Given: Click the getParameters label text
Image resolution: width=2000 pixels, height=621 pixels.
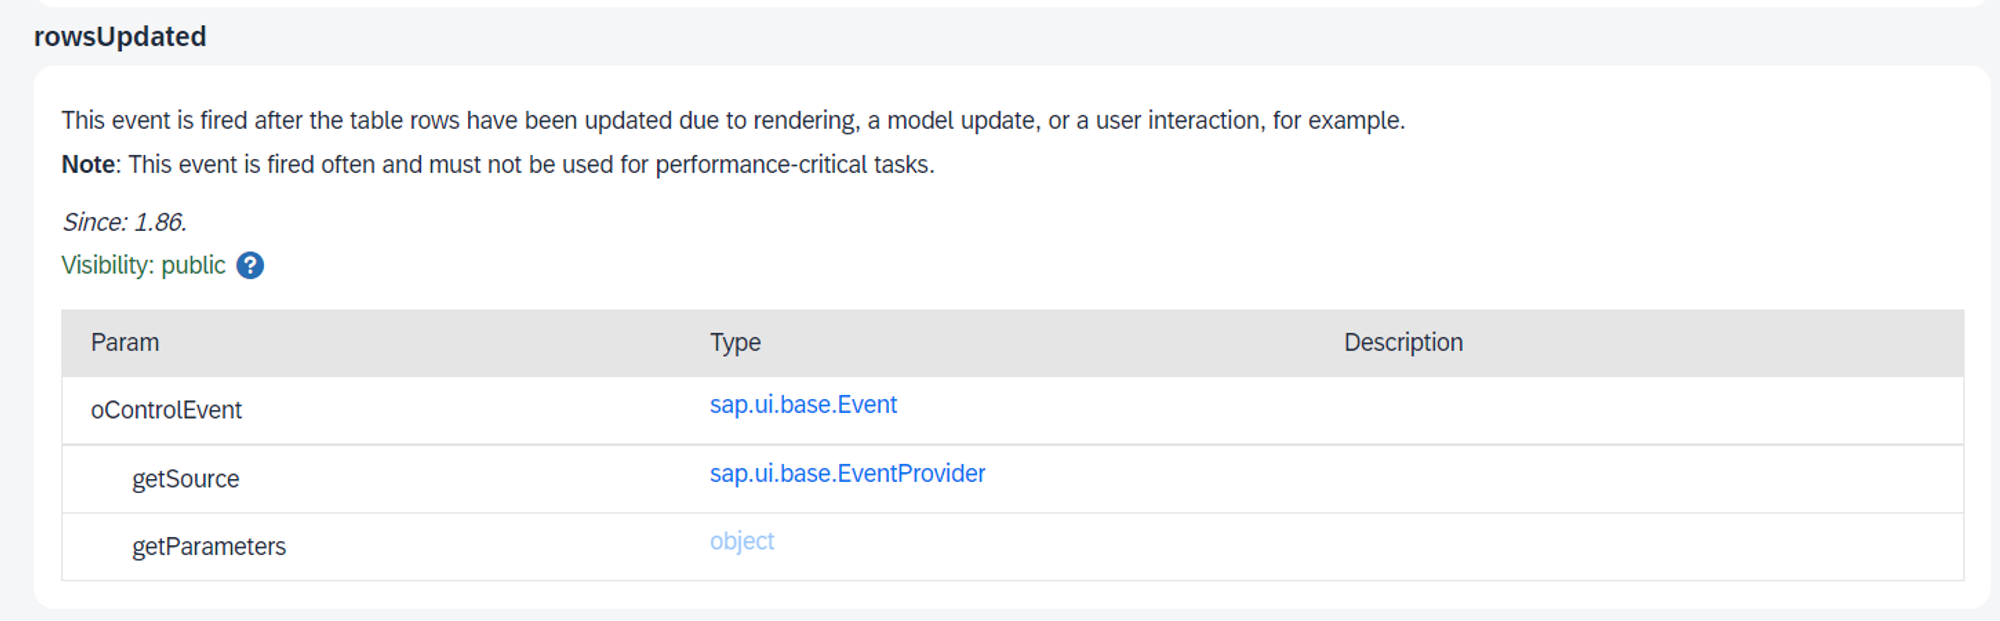Looking at the screenshot, I should click(x=208, y=546).
